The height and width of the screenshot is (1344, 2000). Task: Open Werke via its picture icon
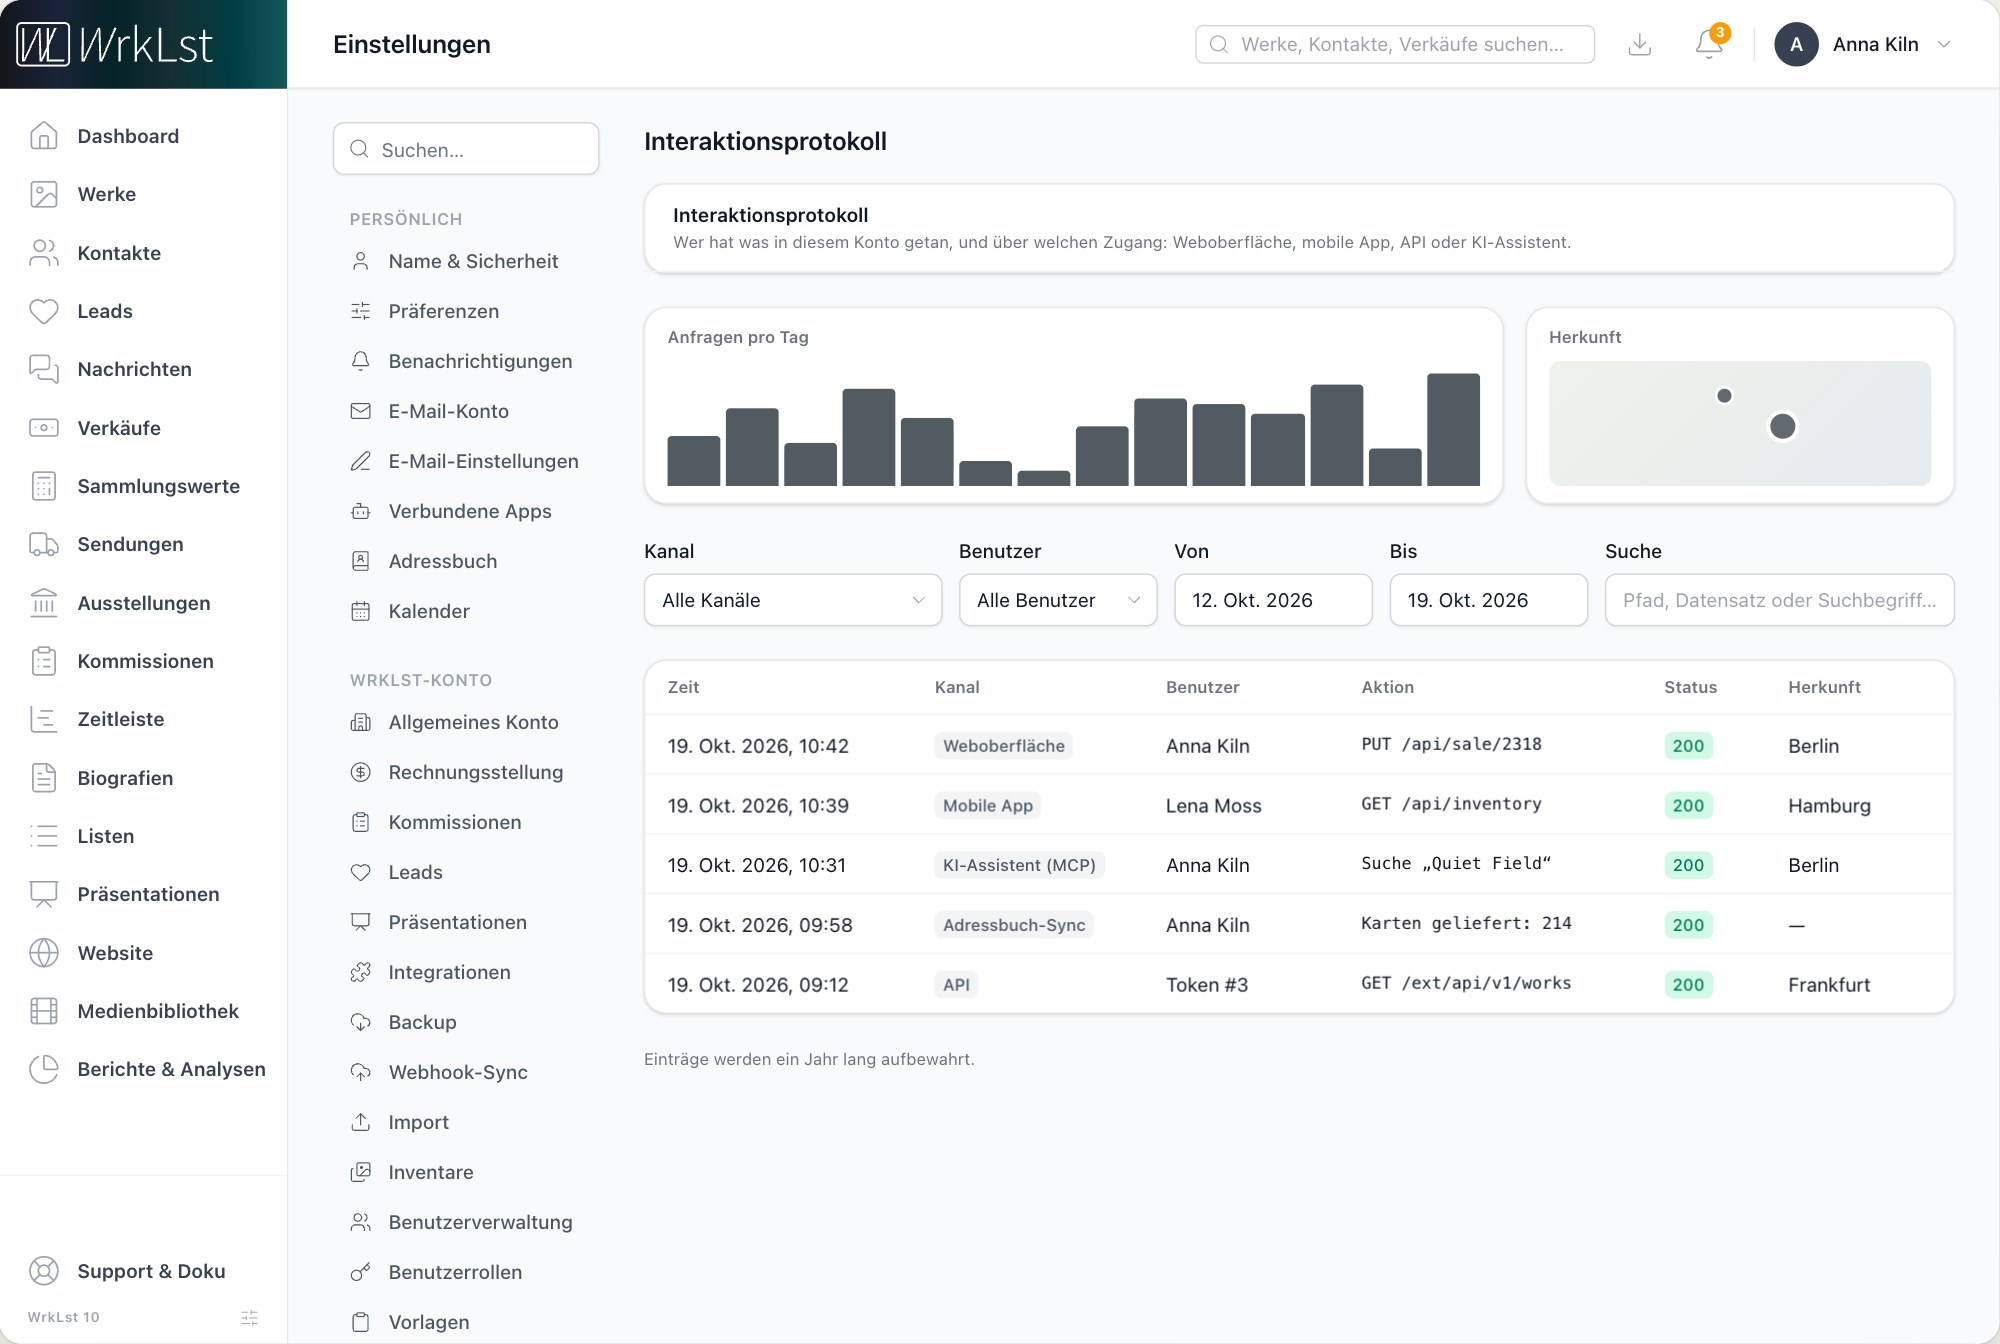(44, 194)
